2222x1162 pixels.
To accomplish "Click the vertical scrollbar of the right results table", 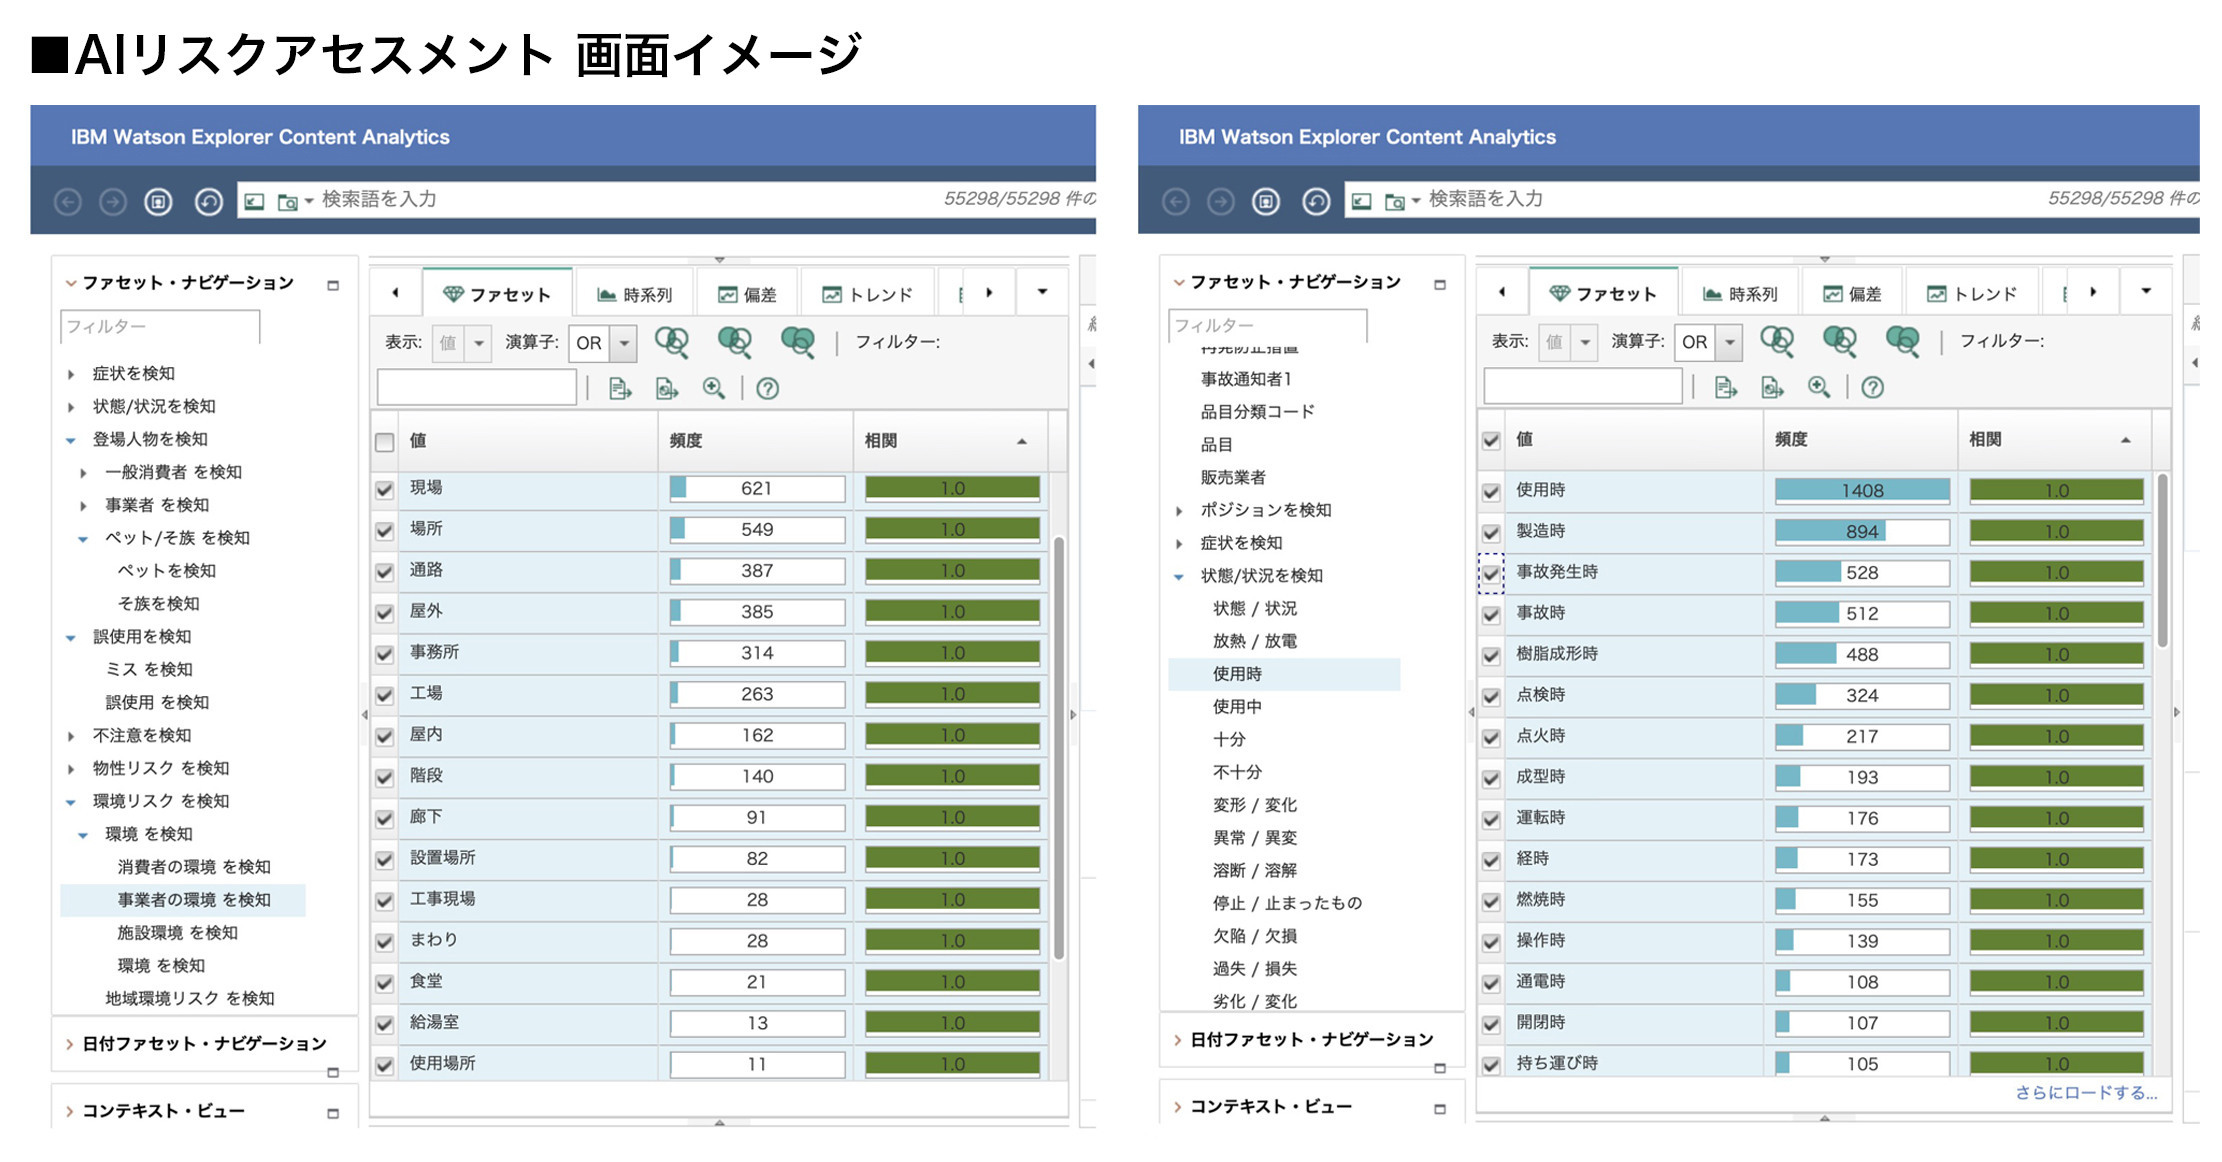I will click(x=2162, y=560).
